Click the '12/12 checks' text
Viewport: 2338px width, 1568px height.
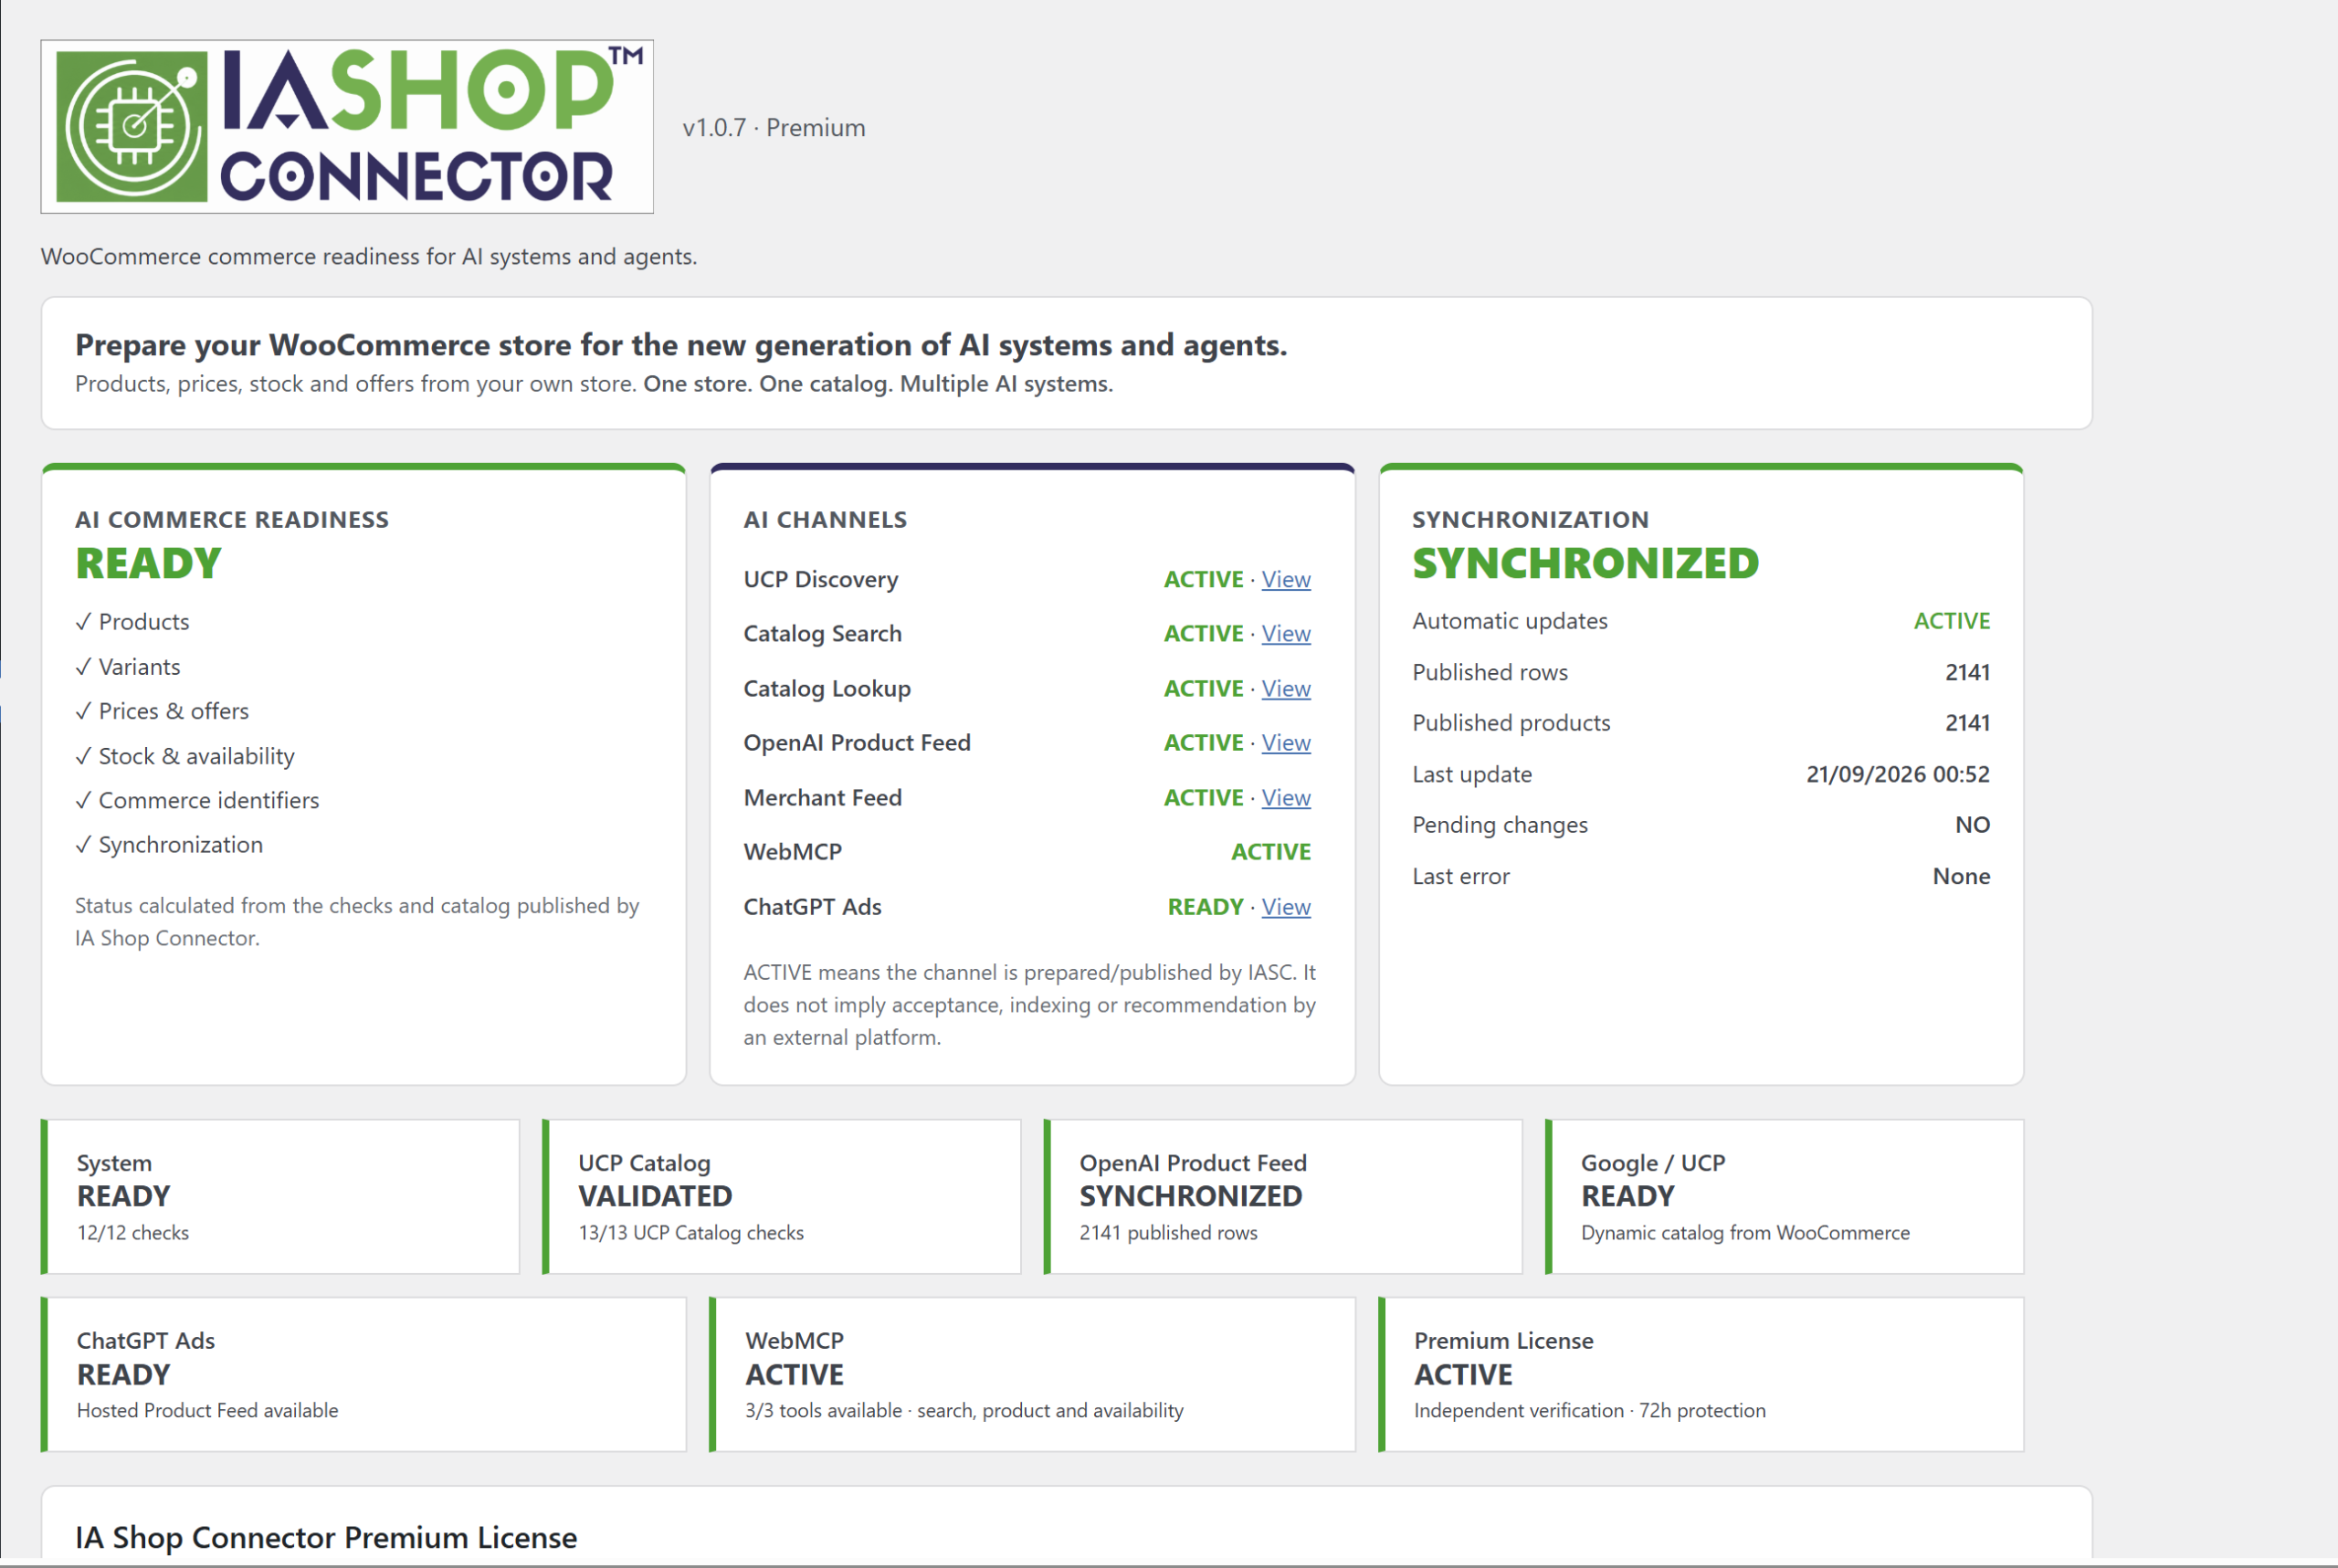point(133,1233)
